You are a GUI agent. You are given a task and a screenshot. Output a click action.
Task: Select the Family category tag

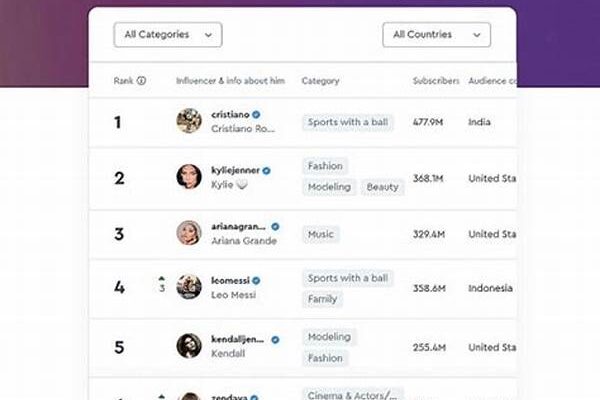323,299
